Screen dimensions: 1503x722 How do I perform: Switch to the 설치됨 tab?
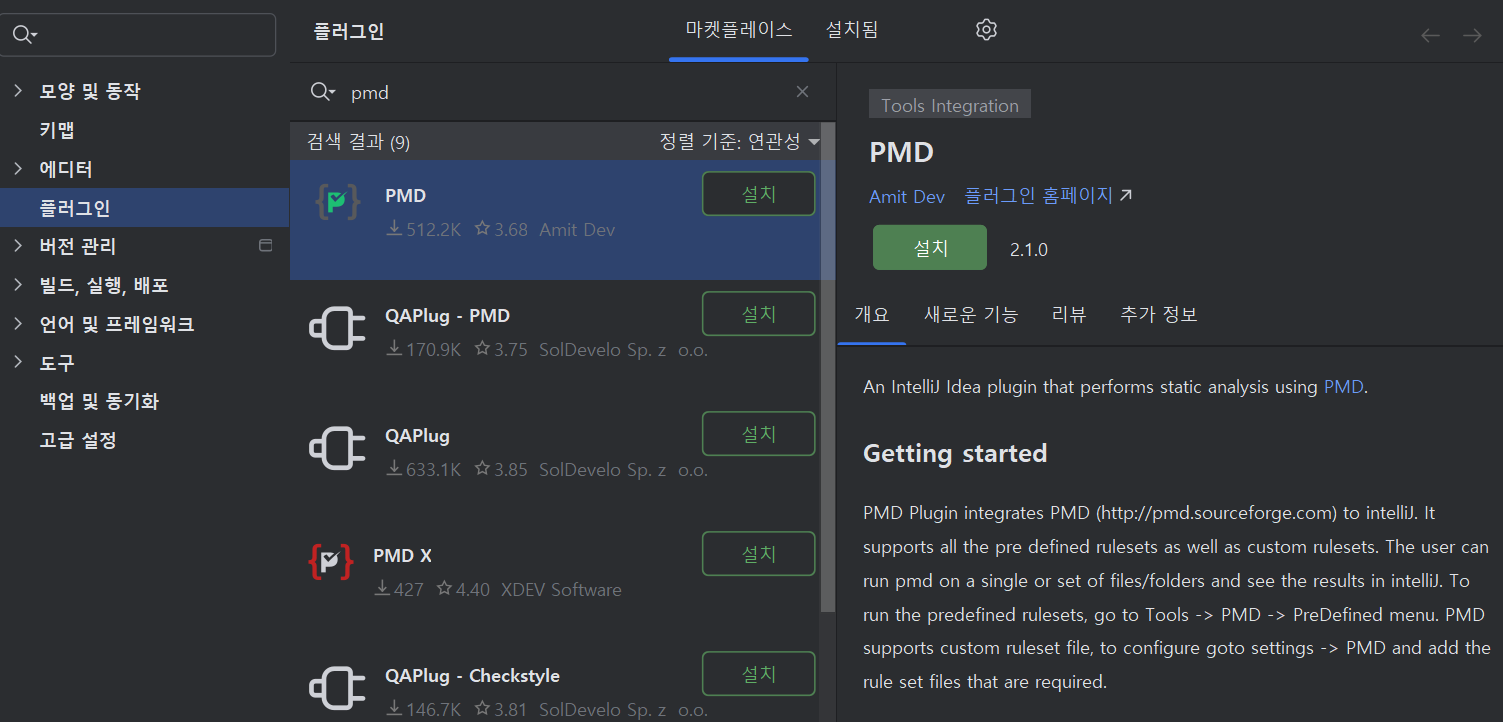click(851, 30)
